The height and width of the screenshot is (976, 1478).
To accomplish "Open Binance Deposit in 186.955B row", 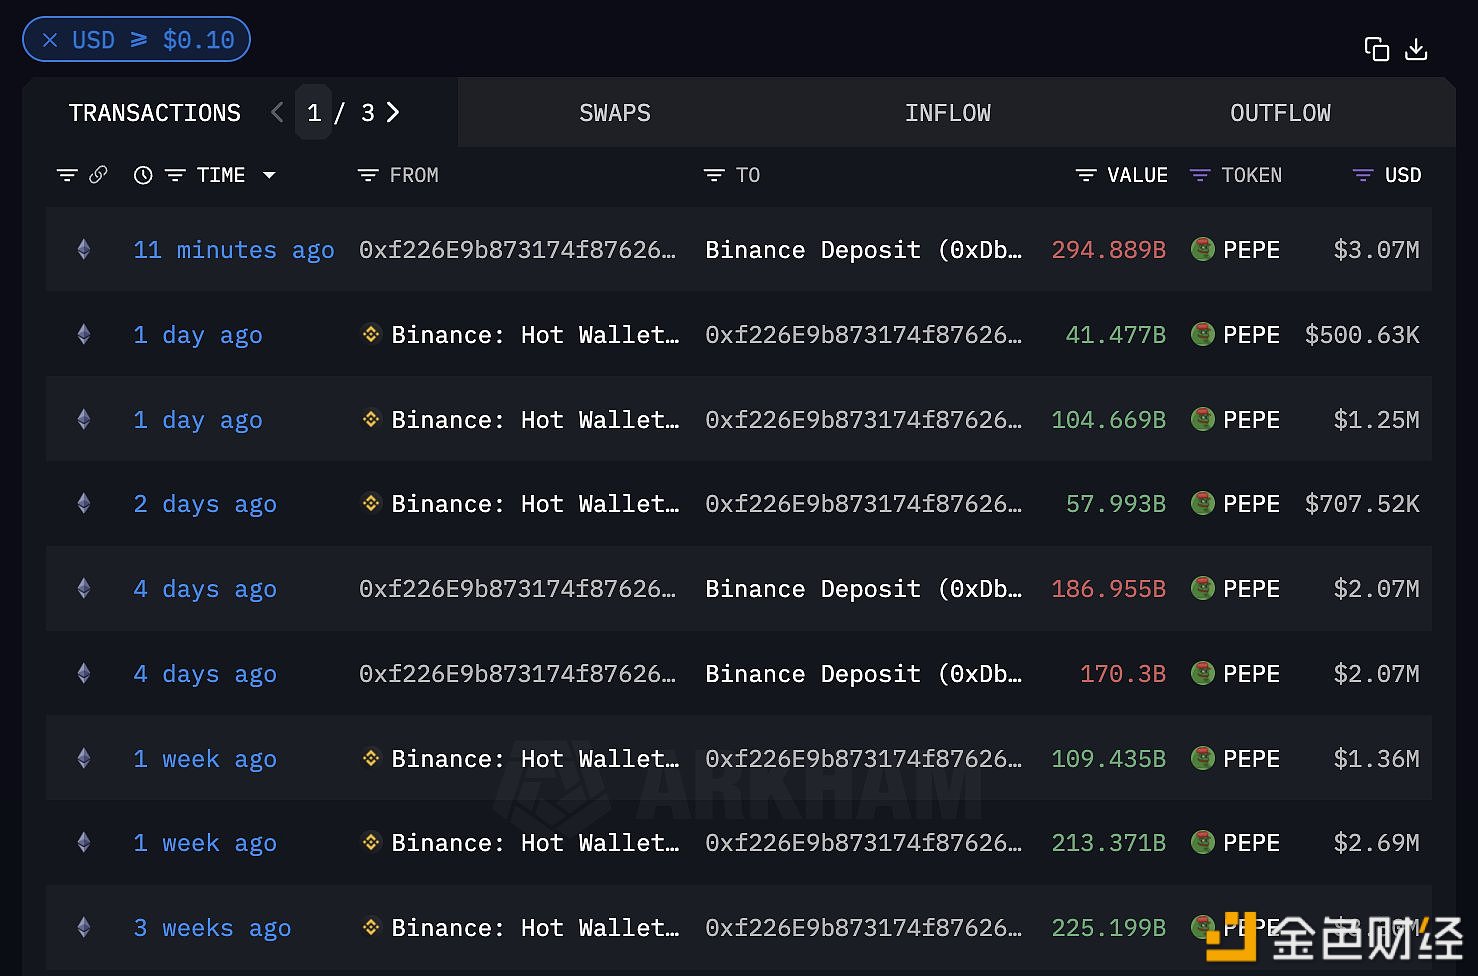I will tap(864, 589).
